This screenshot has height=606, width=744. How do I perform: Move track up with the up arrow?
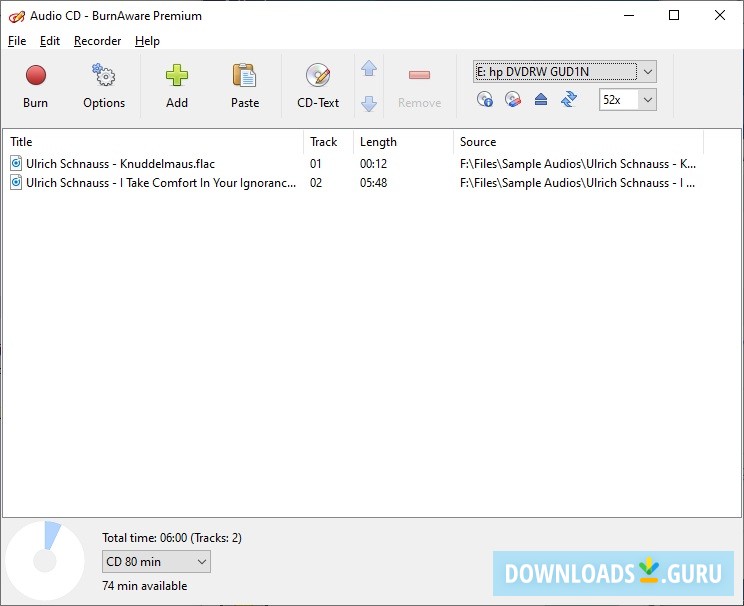[369, 69]
